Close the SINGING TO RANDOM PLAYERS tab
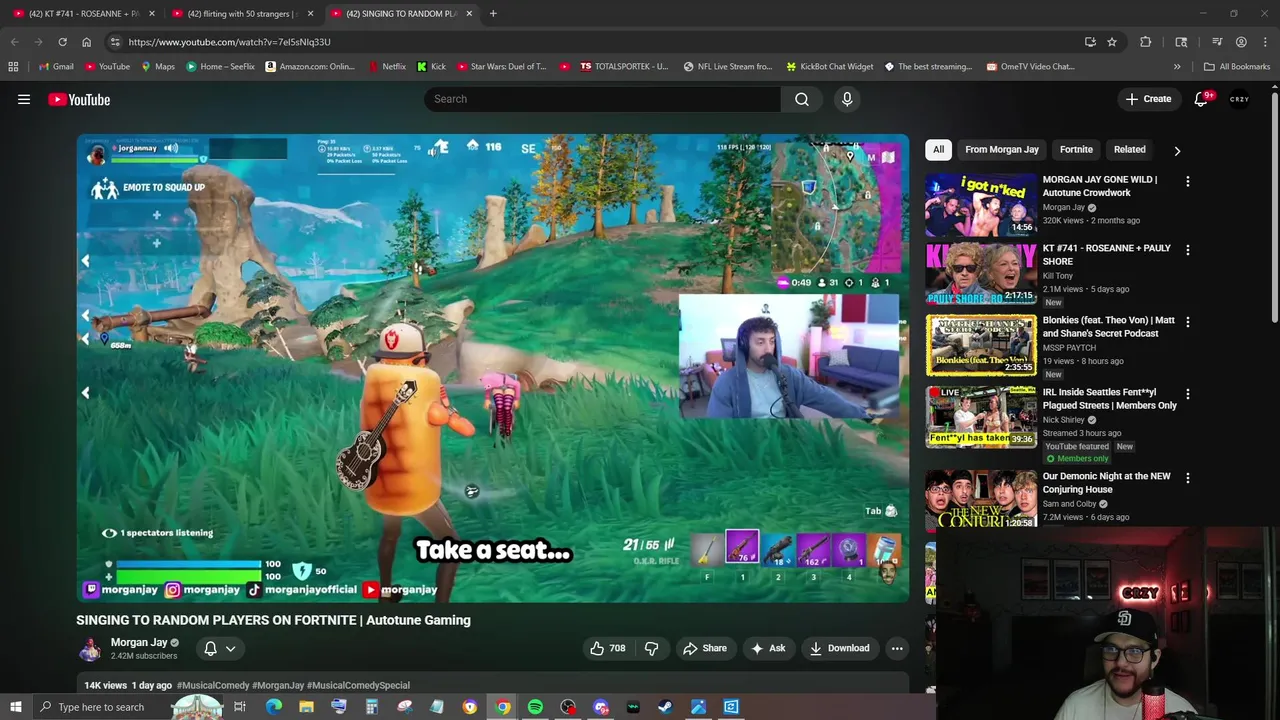Screen dimensions: 1280x720 click(x=469, y=14)
